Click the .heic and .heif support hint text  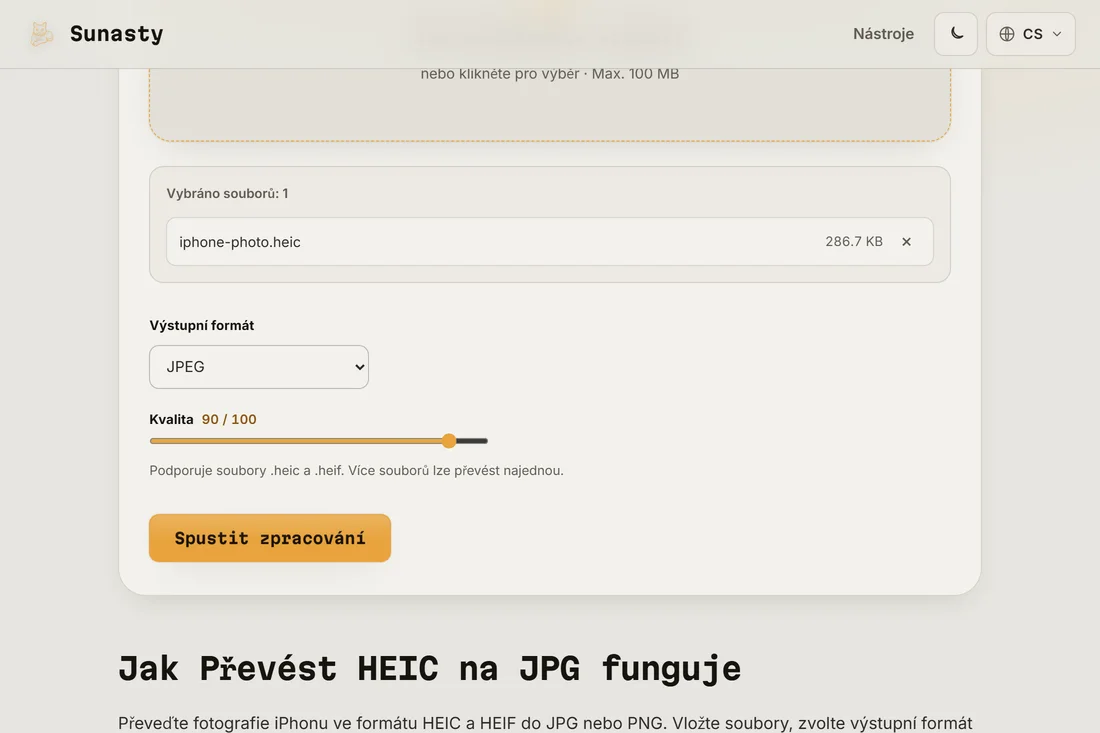tap(356, 471)
